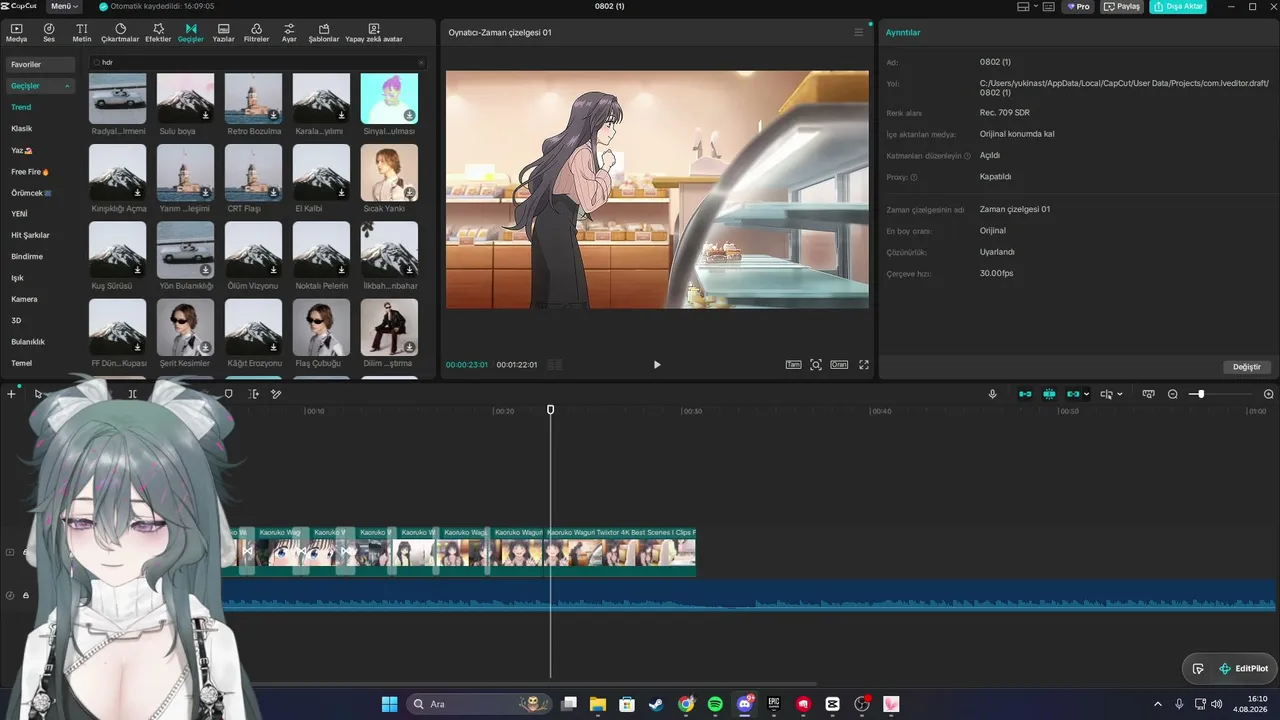Screen dimensions: 1280x720
Task: Click the Pro upgrade button
Action: (x=1078, y=6)
